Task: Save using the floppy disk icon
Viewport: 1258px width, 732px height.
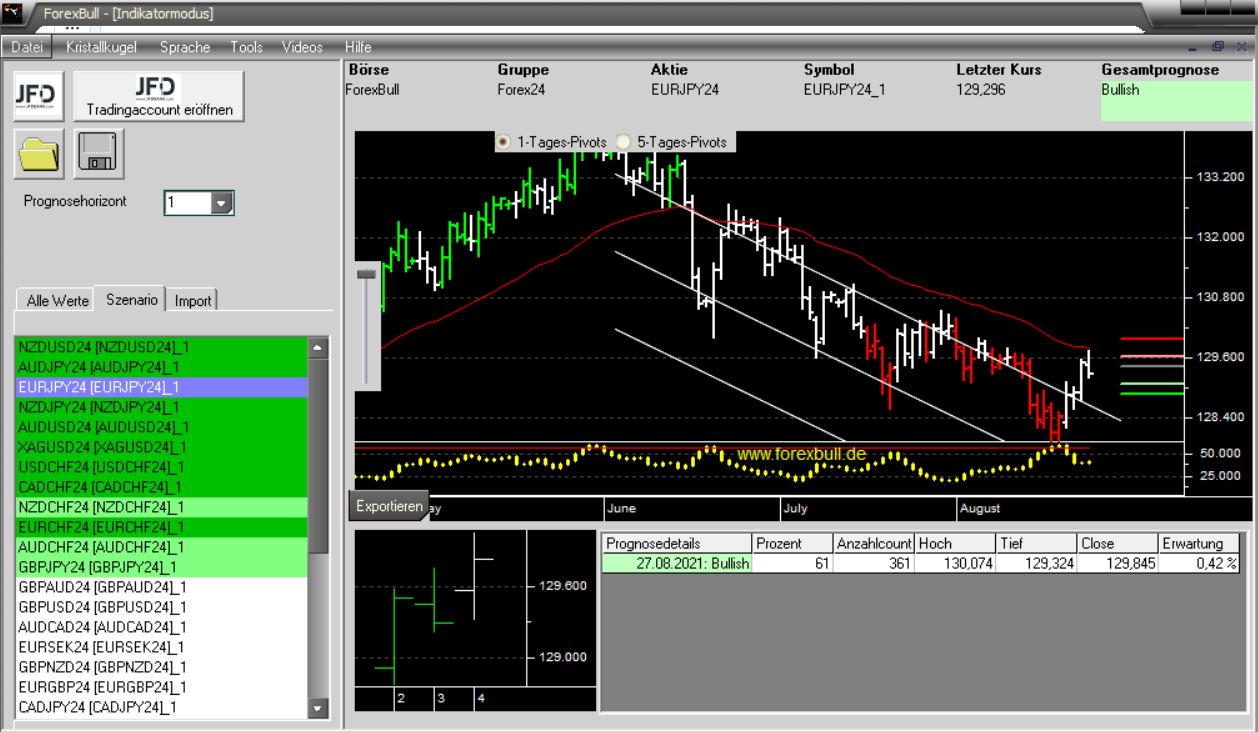Action: coord(98,153)
